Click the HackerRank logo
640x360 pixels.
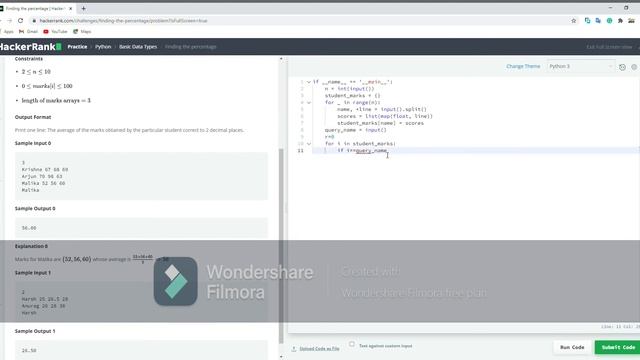(x=30, y=47)
